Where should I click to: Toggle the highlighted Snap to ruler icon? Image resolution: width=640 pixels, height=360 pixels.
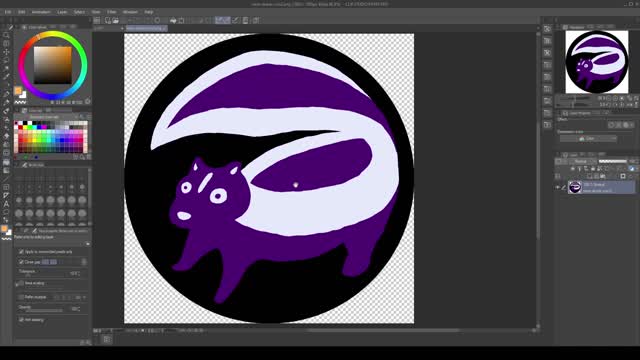click(x=219, y=20)
